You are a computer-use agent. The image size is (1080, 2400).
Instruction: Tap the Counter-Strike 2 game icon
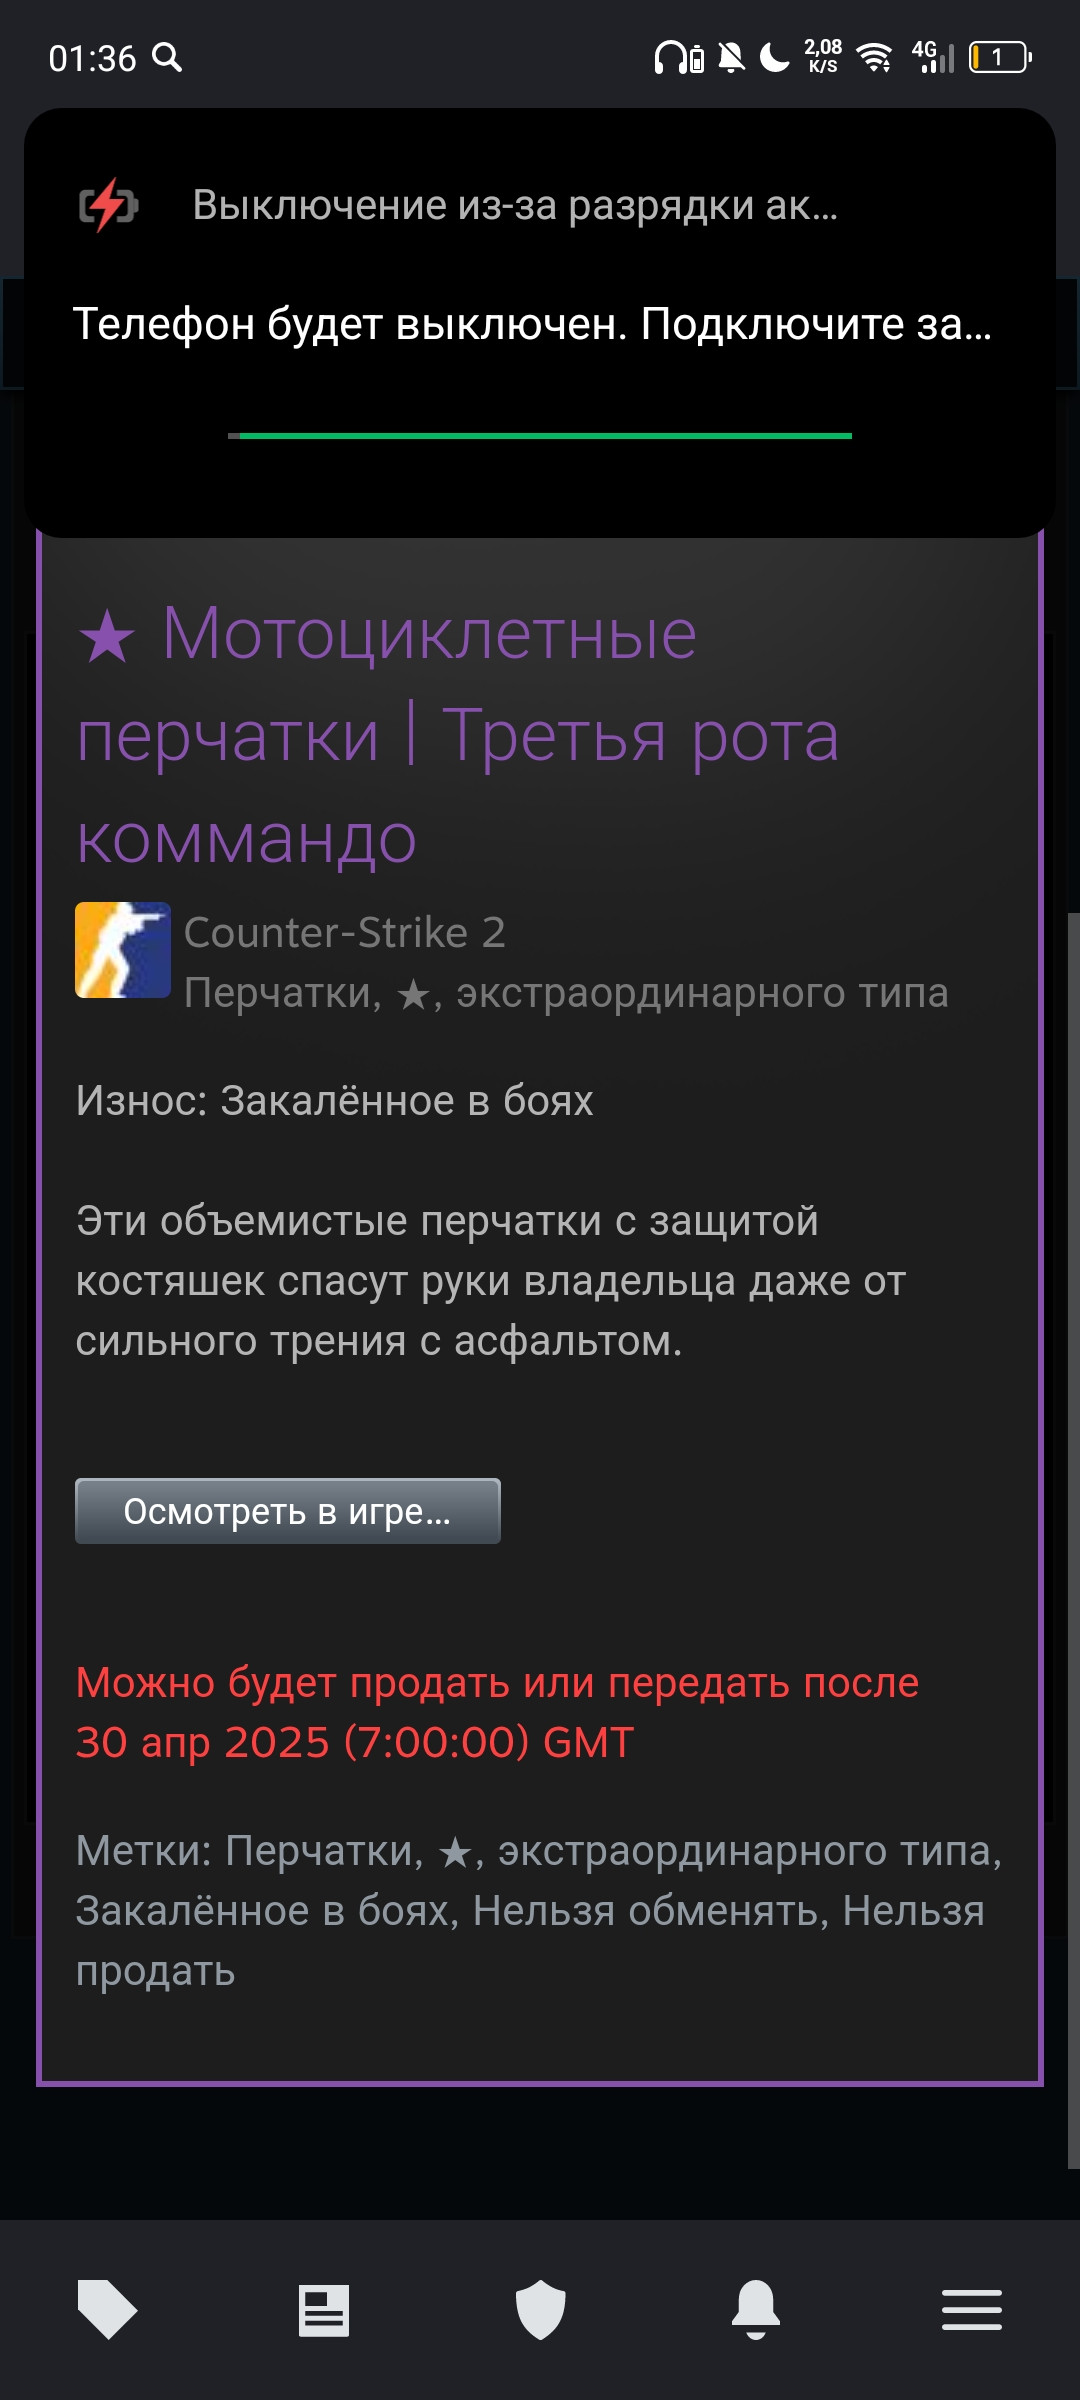click(123, 950)
